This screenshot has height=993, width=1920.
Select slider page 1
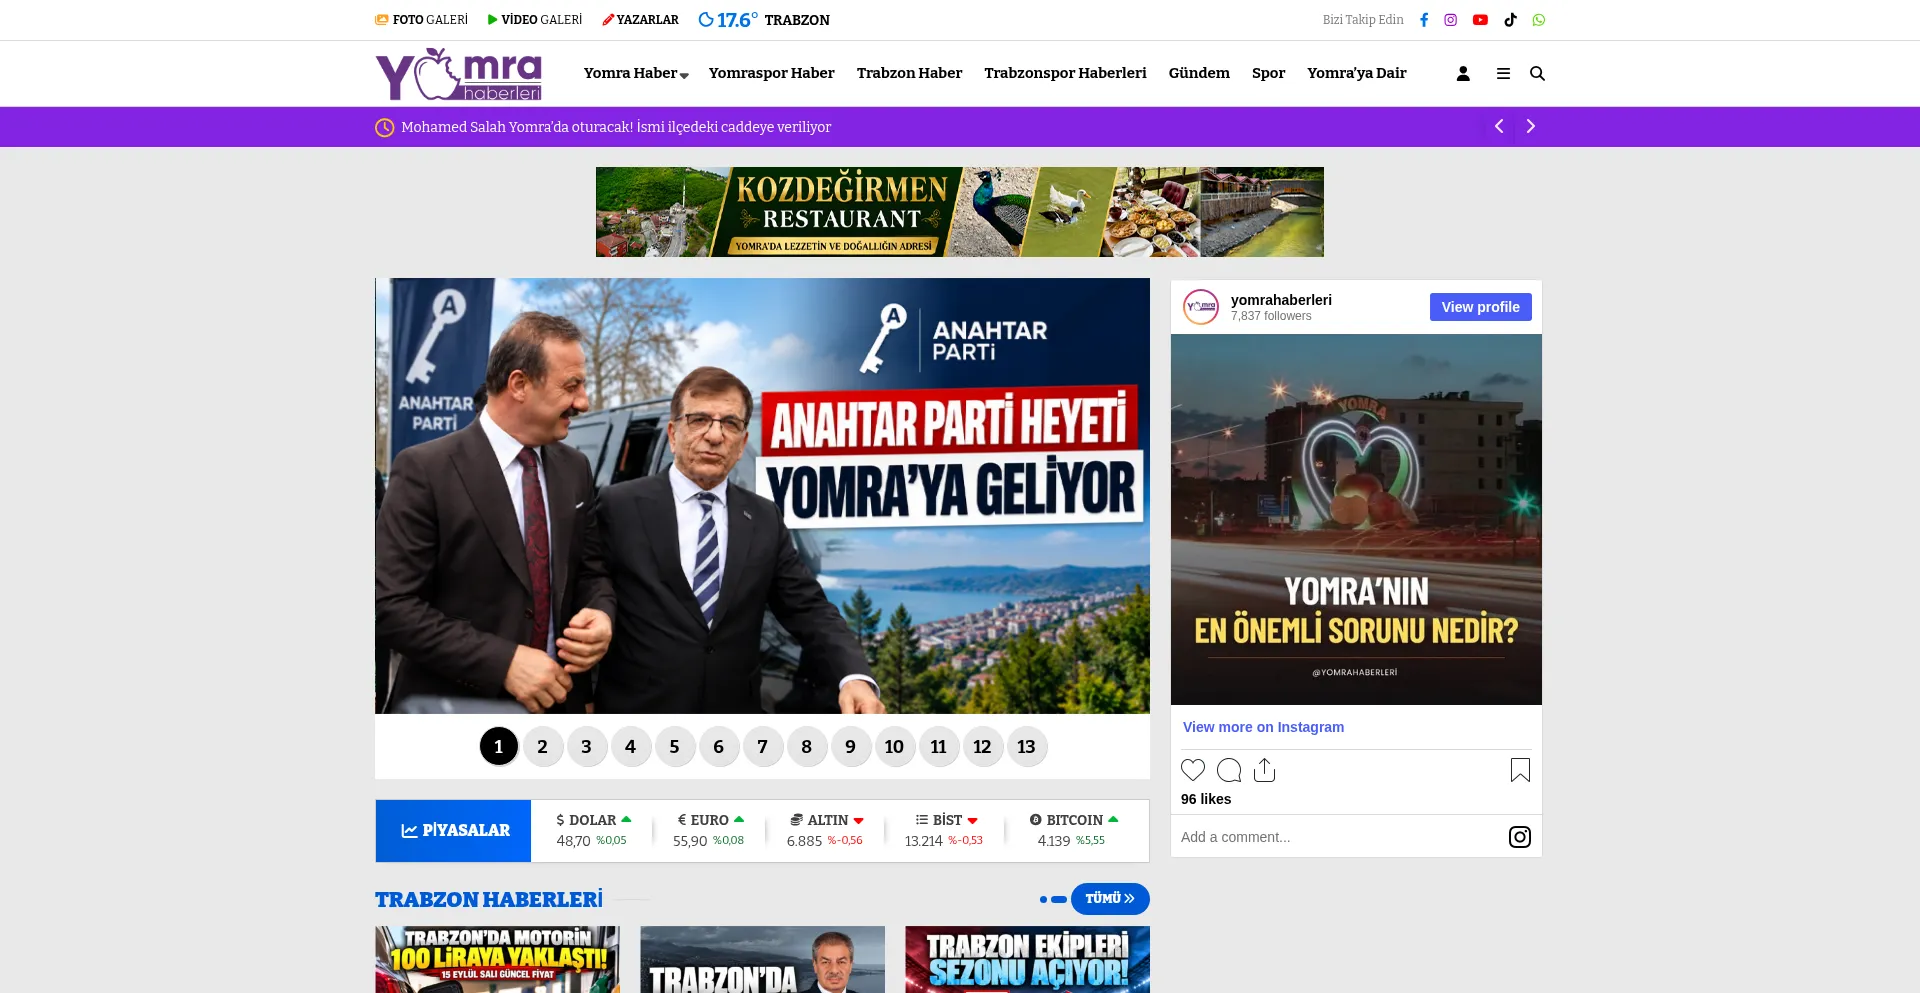[x=498, y=746]
